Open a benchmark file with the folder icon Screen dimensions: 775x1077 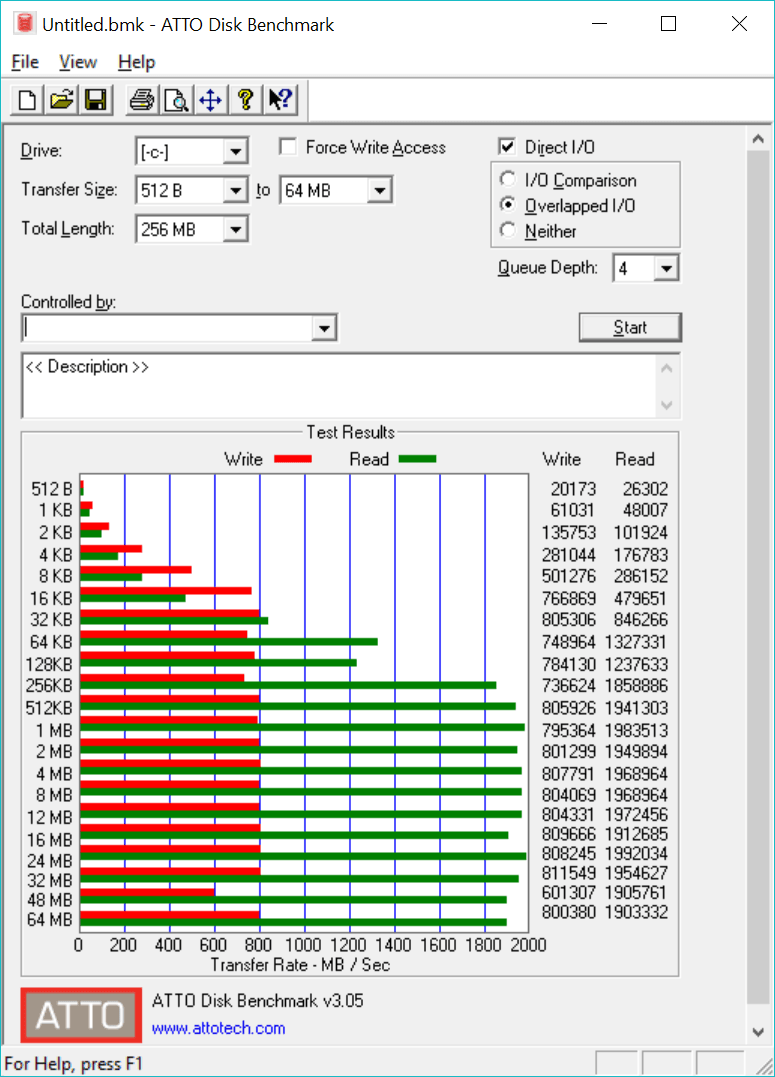[x=62, y=100]
